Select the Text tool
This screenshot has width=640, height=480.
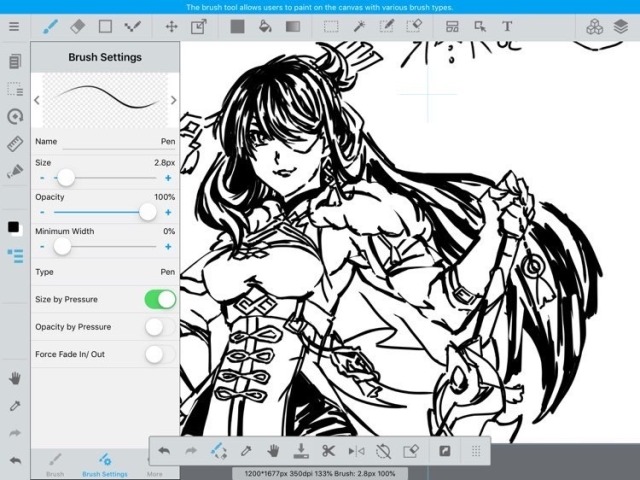pyautogui.click(x=507, y=27)
